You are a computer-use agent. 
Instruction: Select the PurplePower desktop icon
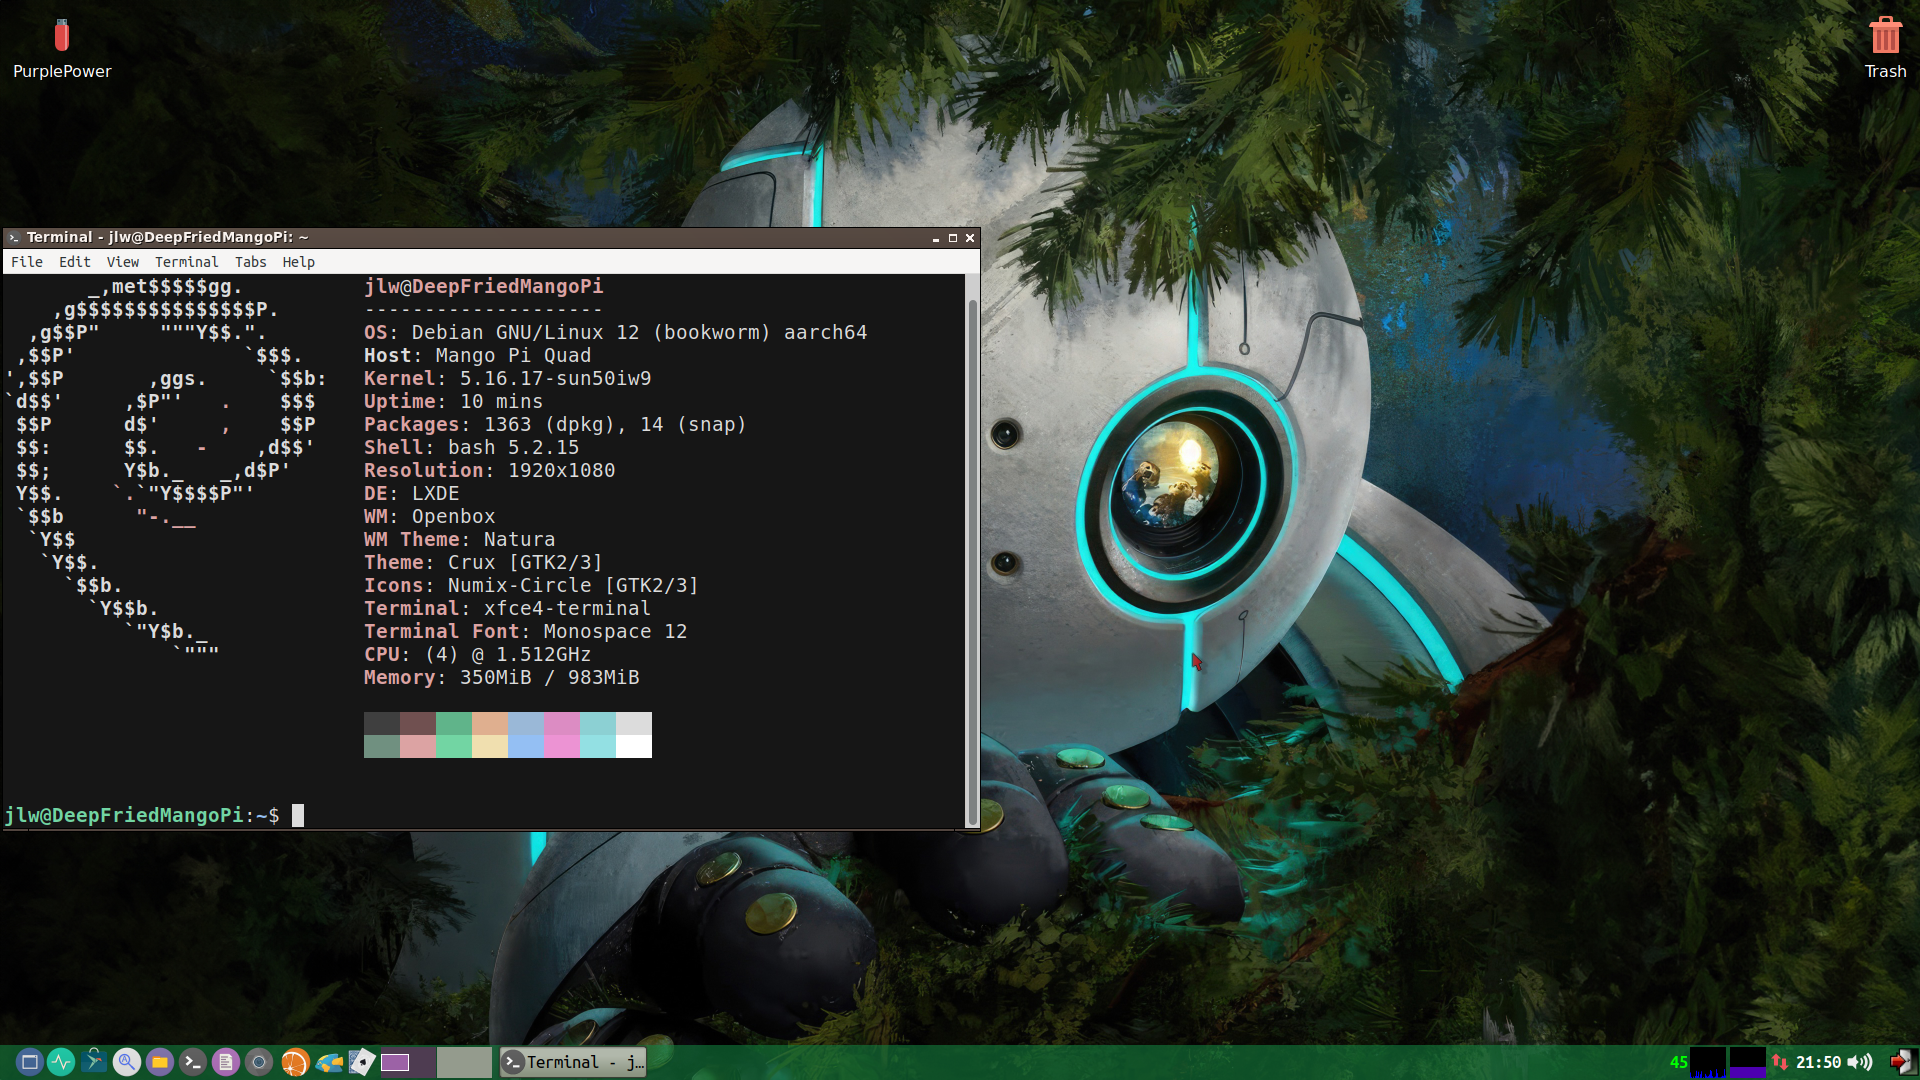coord(62,50)
